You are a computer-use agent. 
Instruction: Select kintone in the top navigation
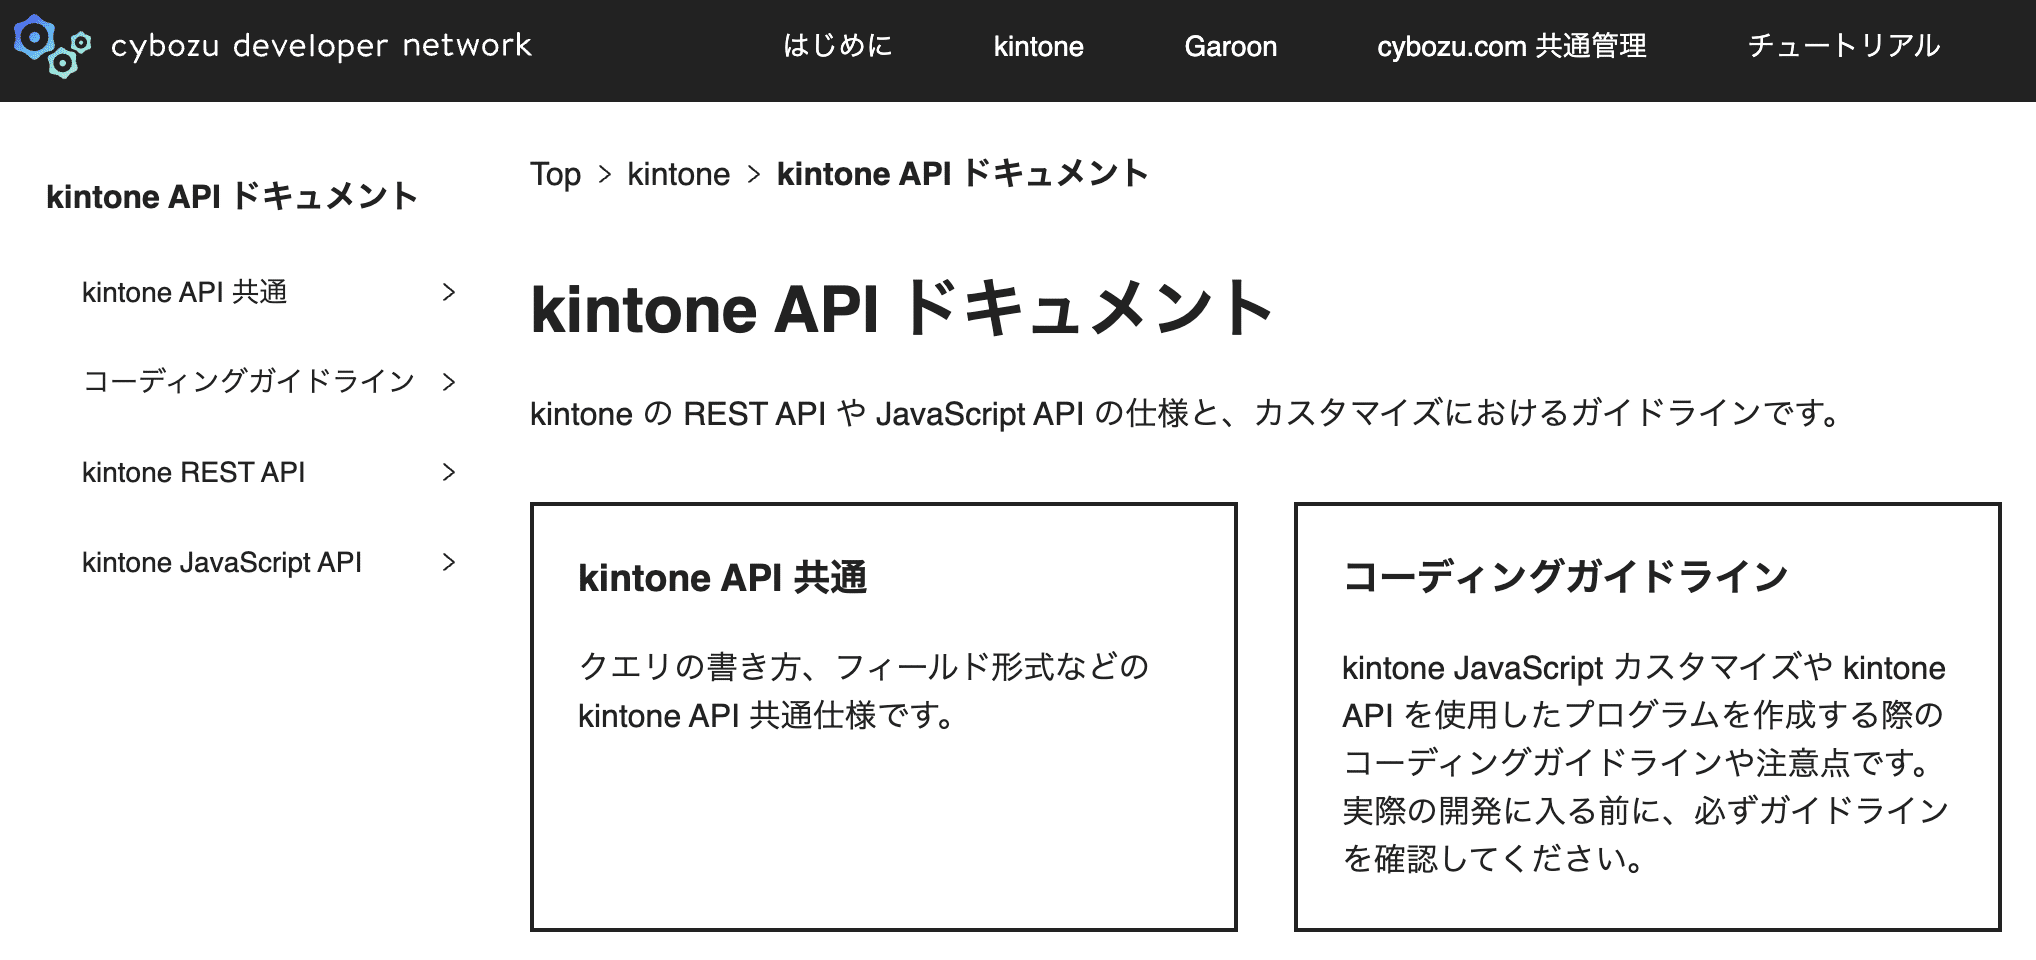(1038, 46)
